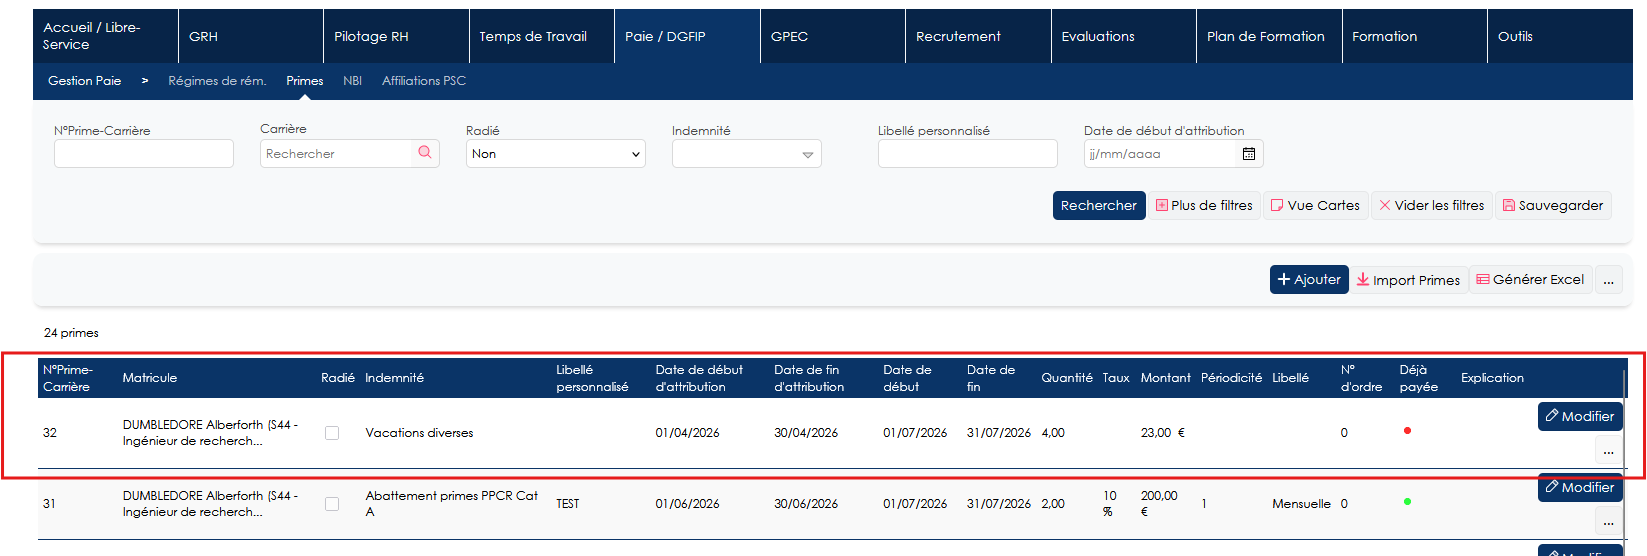Open the Paie / DGFIP menu
The width and height of the screenshot is (1647, 556).
(687, 36)
